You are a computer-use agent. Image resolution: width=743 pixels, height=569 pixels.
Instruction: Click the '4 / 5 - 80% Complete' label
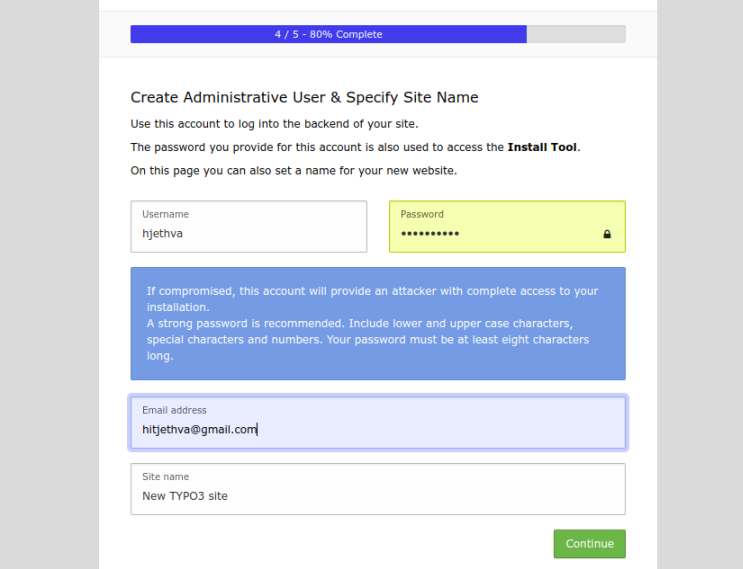[x=328, y=34]
